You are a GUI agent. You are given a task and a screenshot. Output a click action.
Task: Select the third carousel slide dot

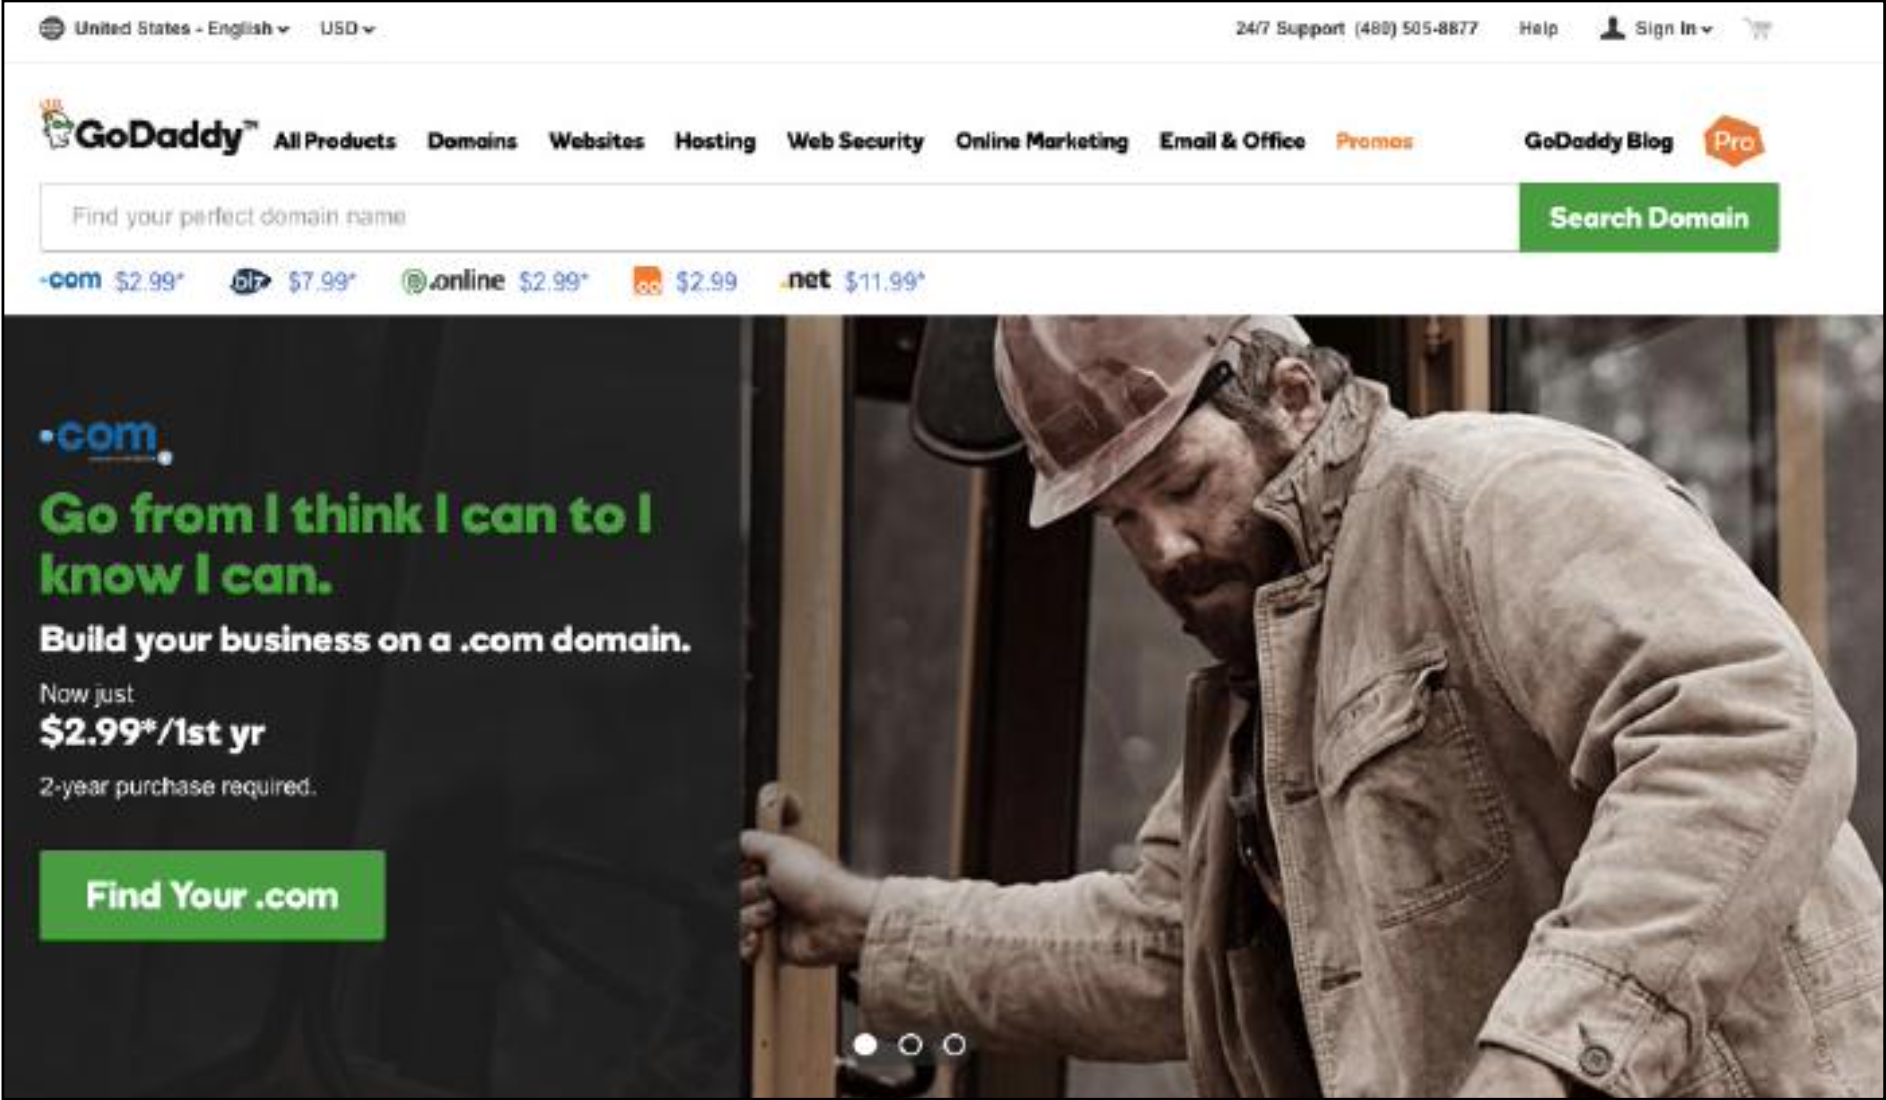point(954,1045)
